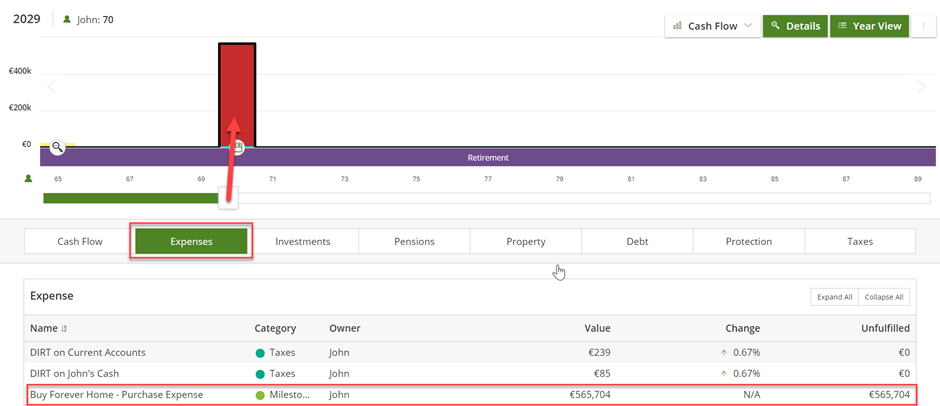940x406 pixels.
Task: Click the Details button
Action: pyautogui.click(x=794, y=26)
